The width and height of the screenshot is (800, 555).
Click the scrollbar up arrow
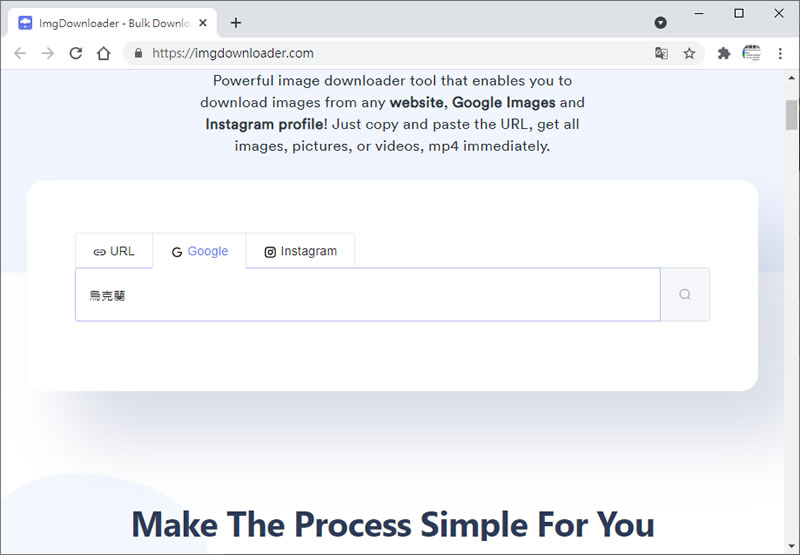pos(791,78)
